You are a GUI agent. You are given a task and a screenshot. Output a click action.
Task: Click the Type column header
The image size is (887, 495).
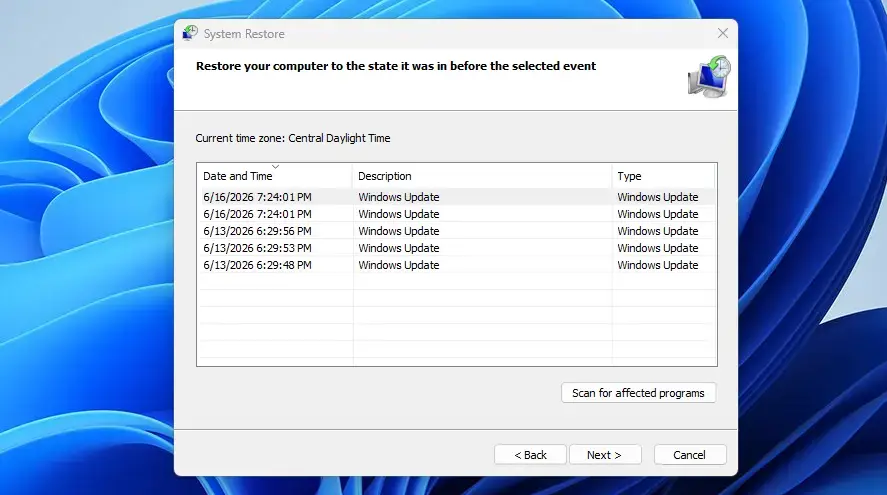[x=663, y=176]
